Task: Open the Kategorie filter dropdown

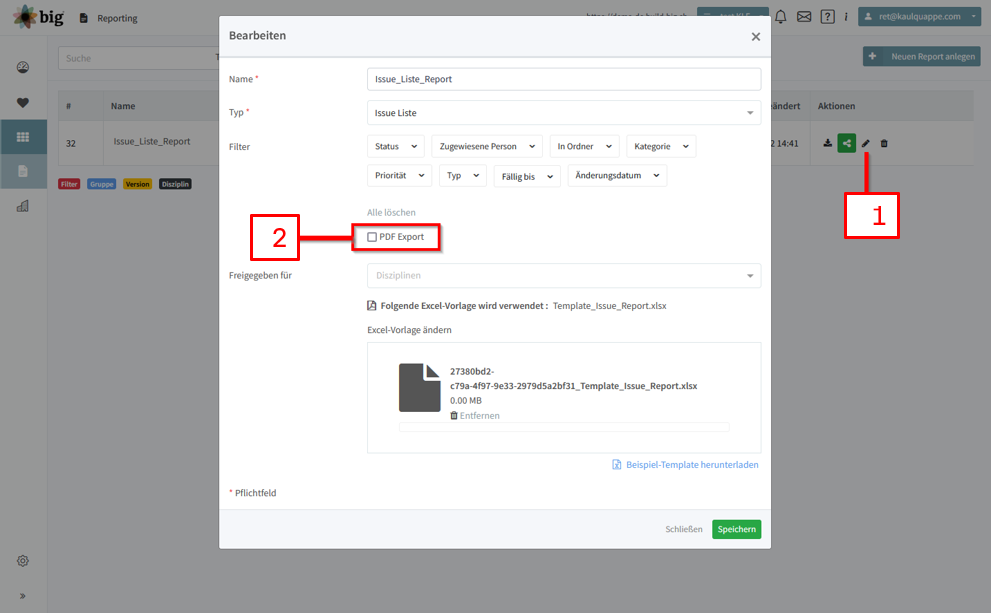Action: [661, 146]
